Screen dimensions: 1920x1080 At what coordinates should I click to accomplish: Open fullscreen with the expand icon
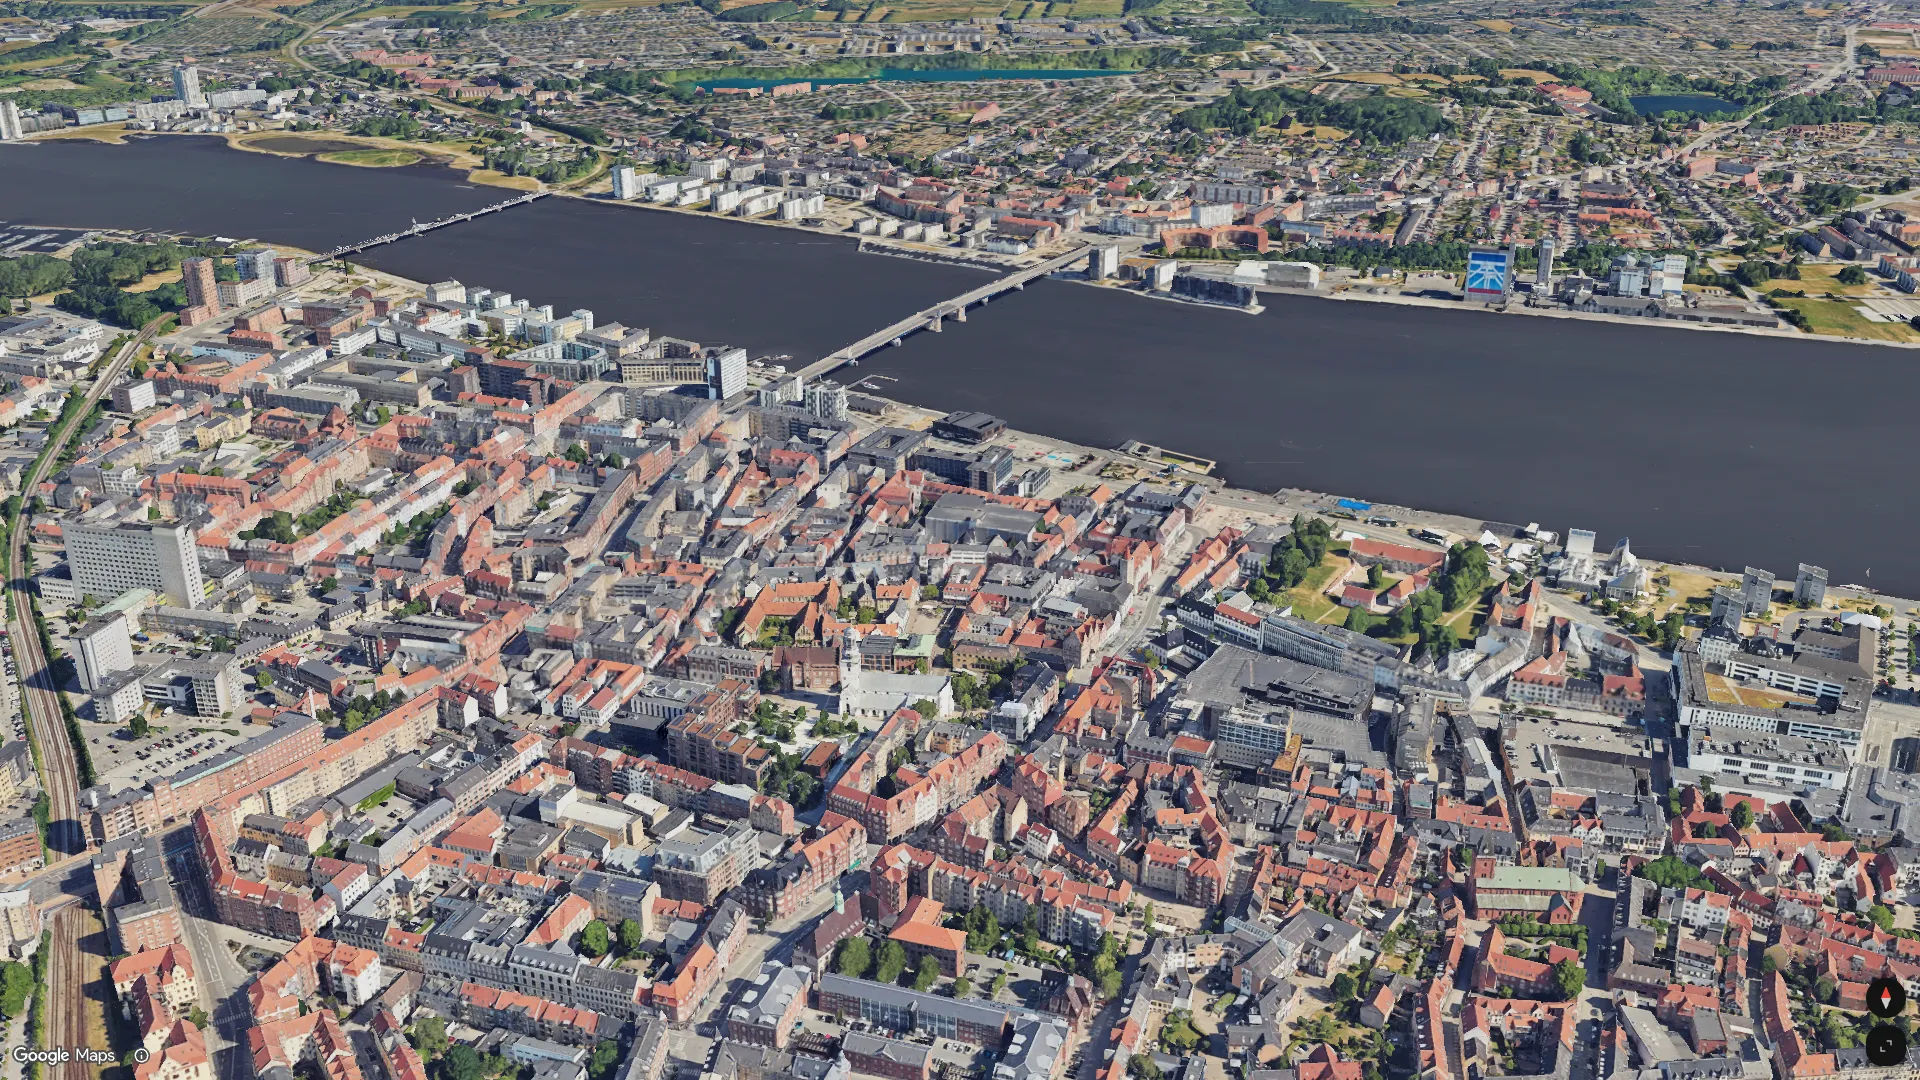(x=1885, y=1045)
